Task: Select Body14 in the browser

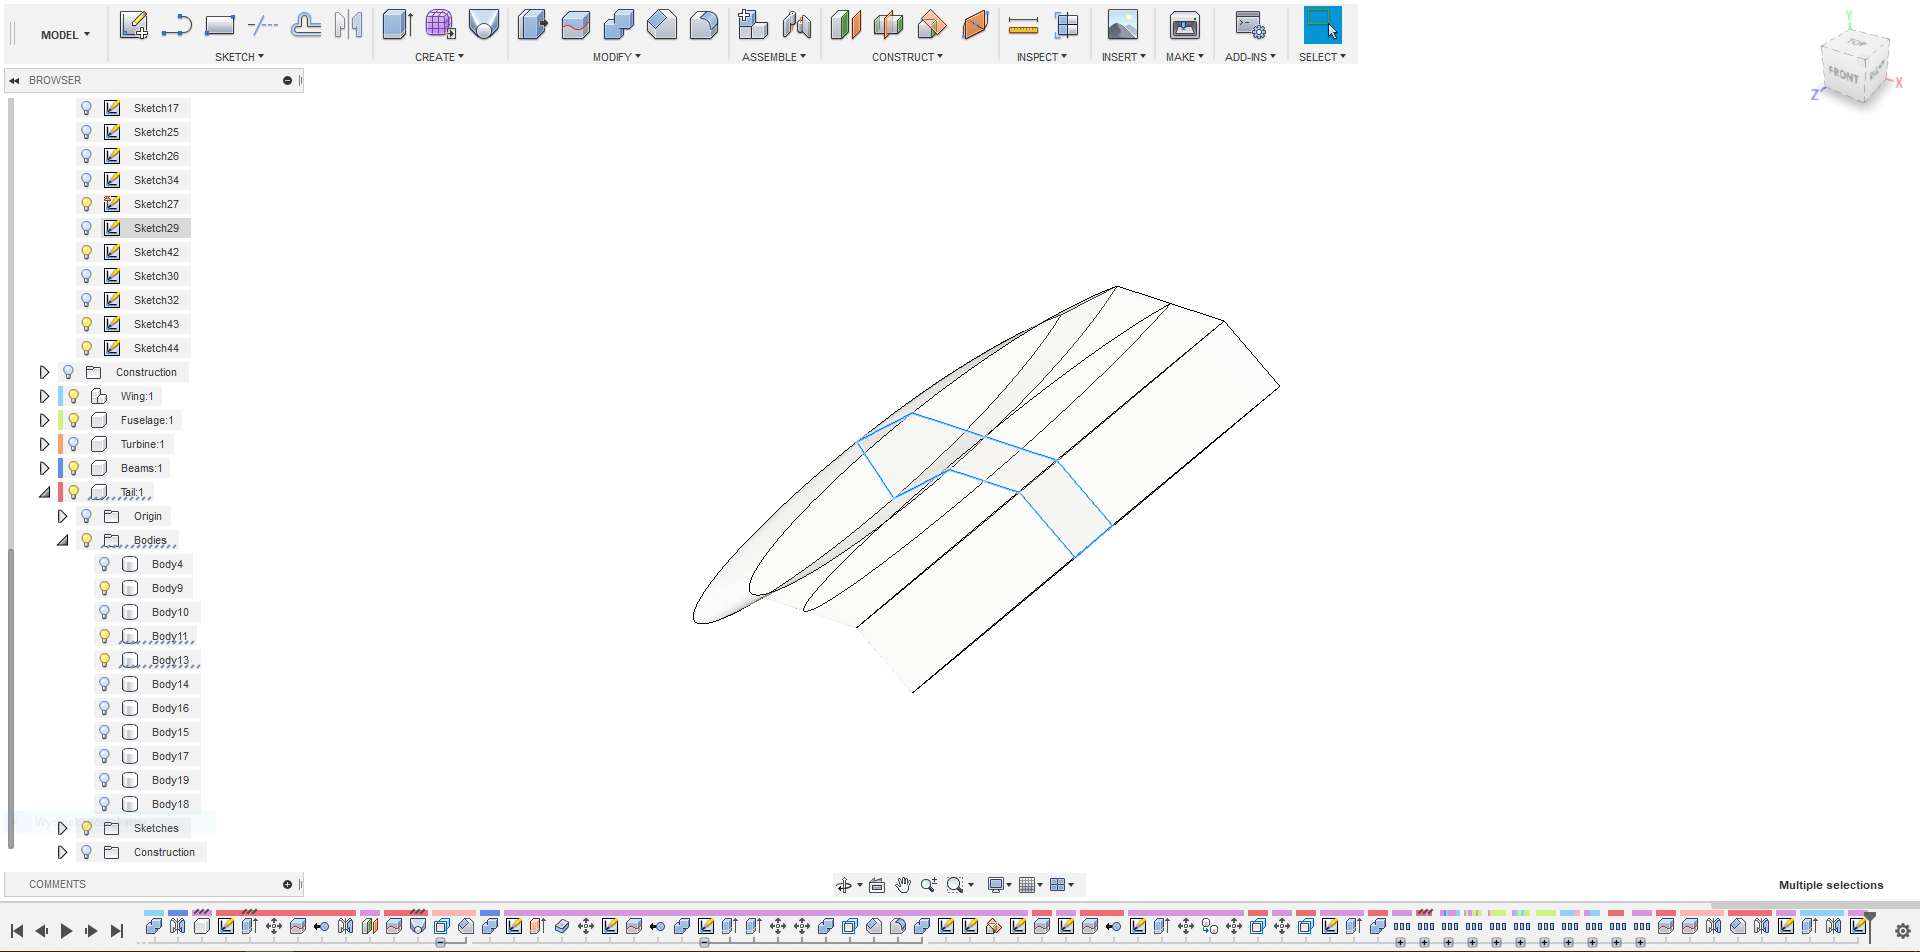Action: [170, 684]
